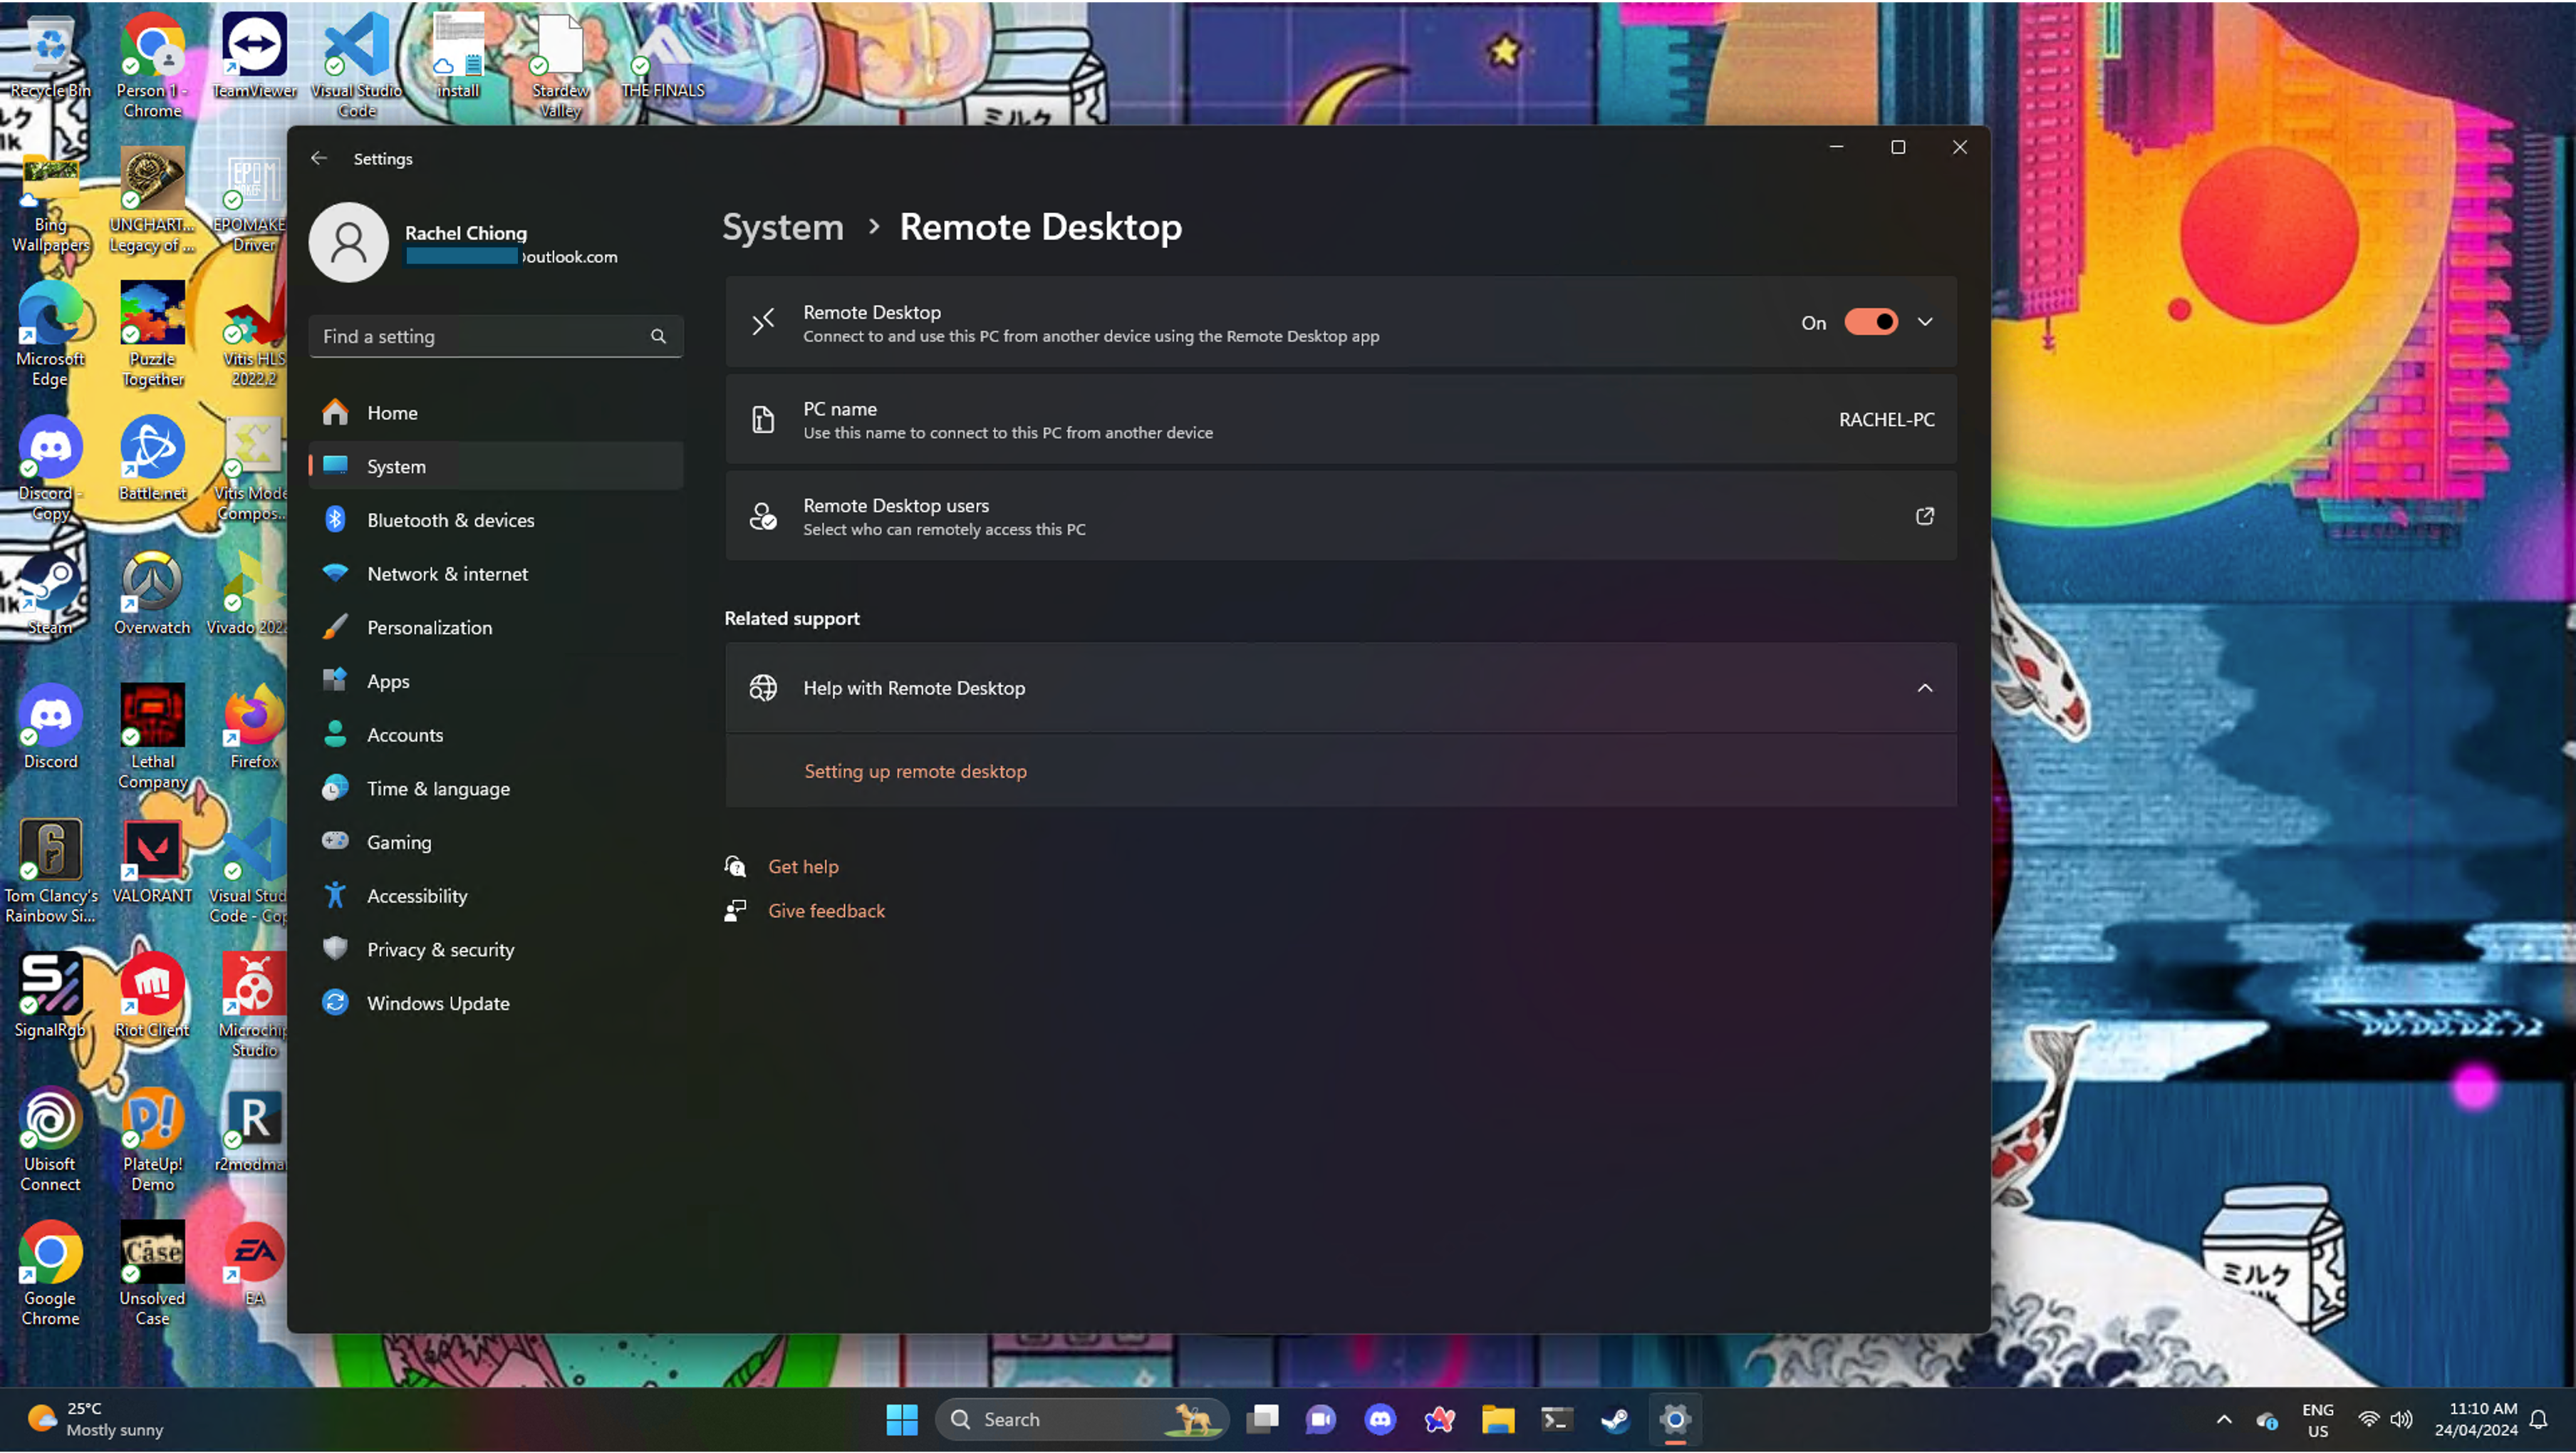Expand Remote Desktop settings chevron

[x=1927, y=322]
